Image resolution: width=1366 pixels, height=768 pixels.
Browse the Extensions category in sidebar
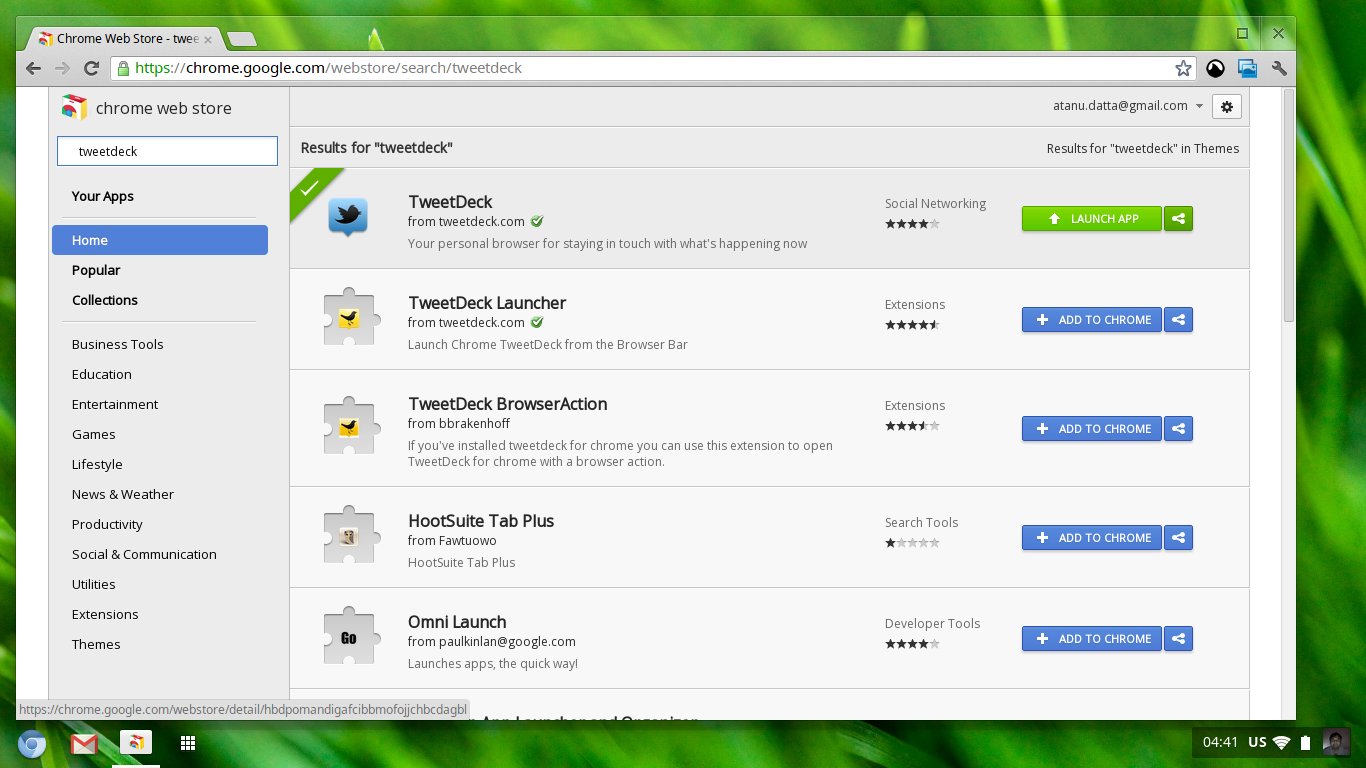point(105,614)
